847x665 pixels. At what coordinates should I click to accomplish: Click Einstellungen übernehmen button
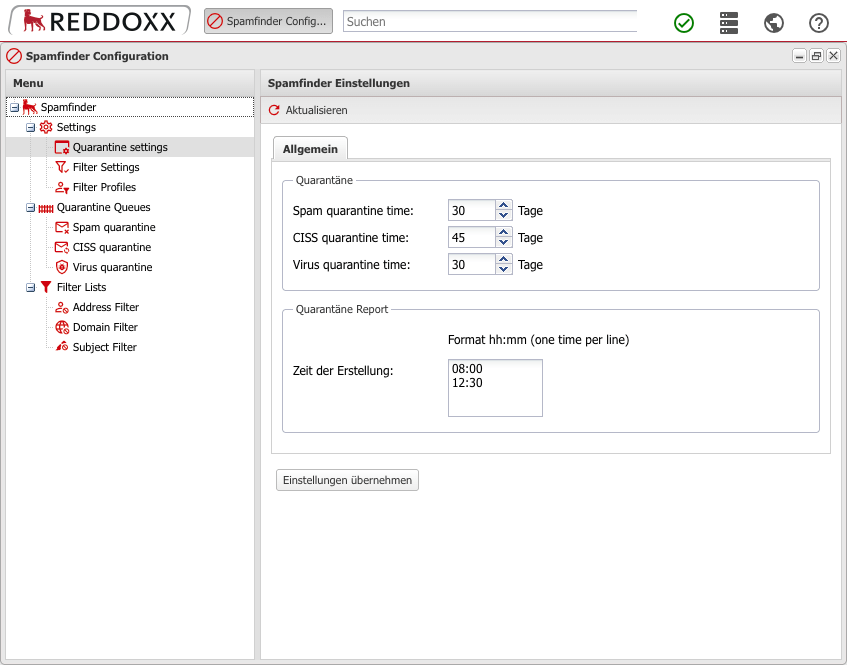point(347,480)
